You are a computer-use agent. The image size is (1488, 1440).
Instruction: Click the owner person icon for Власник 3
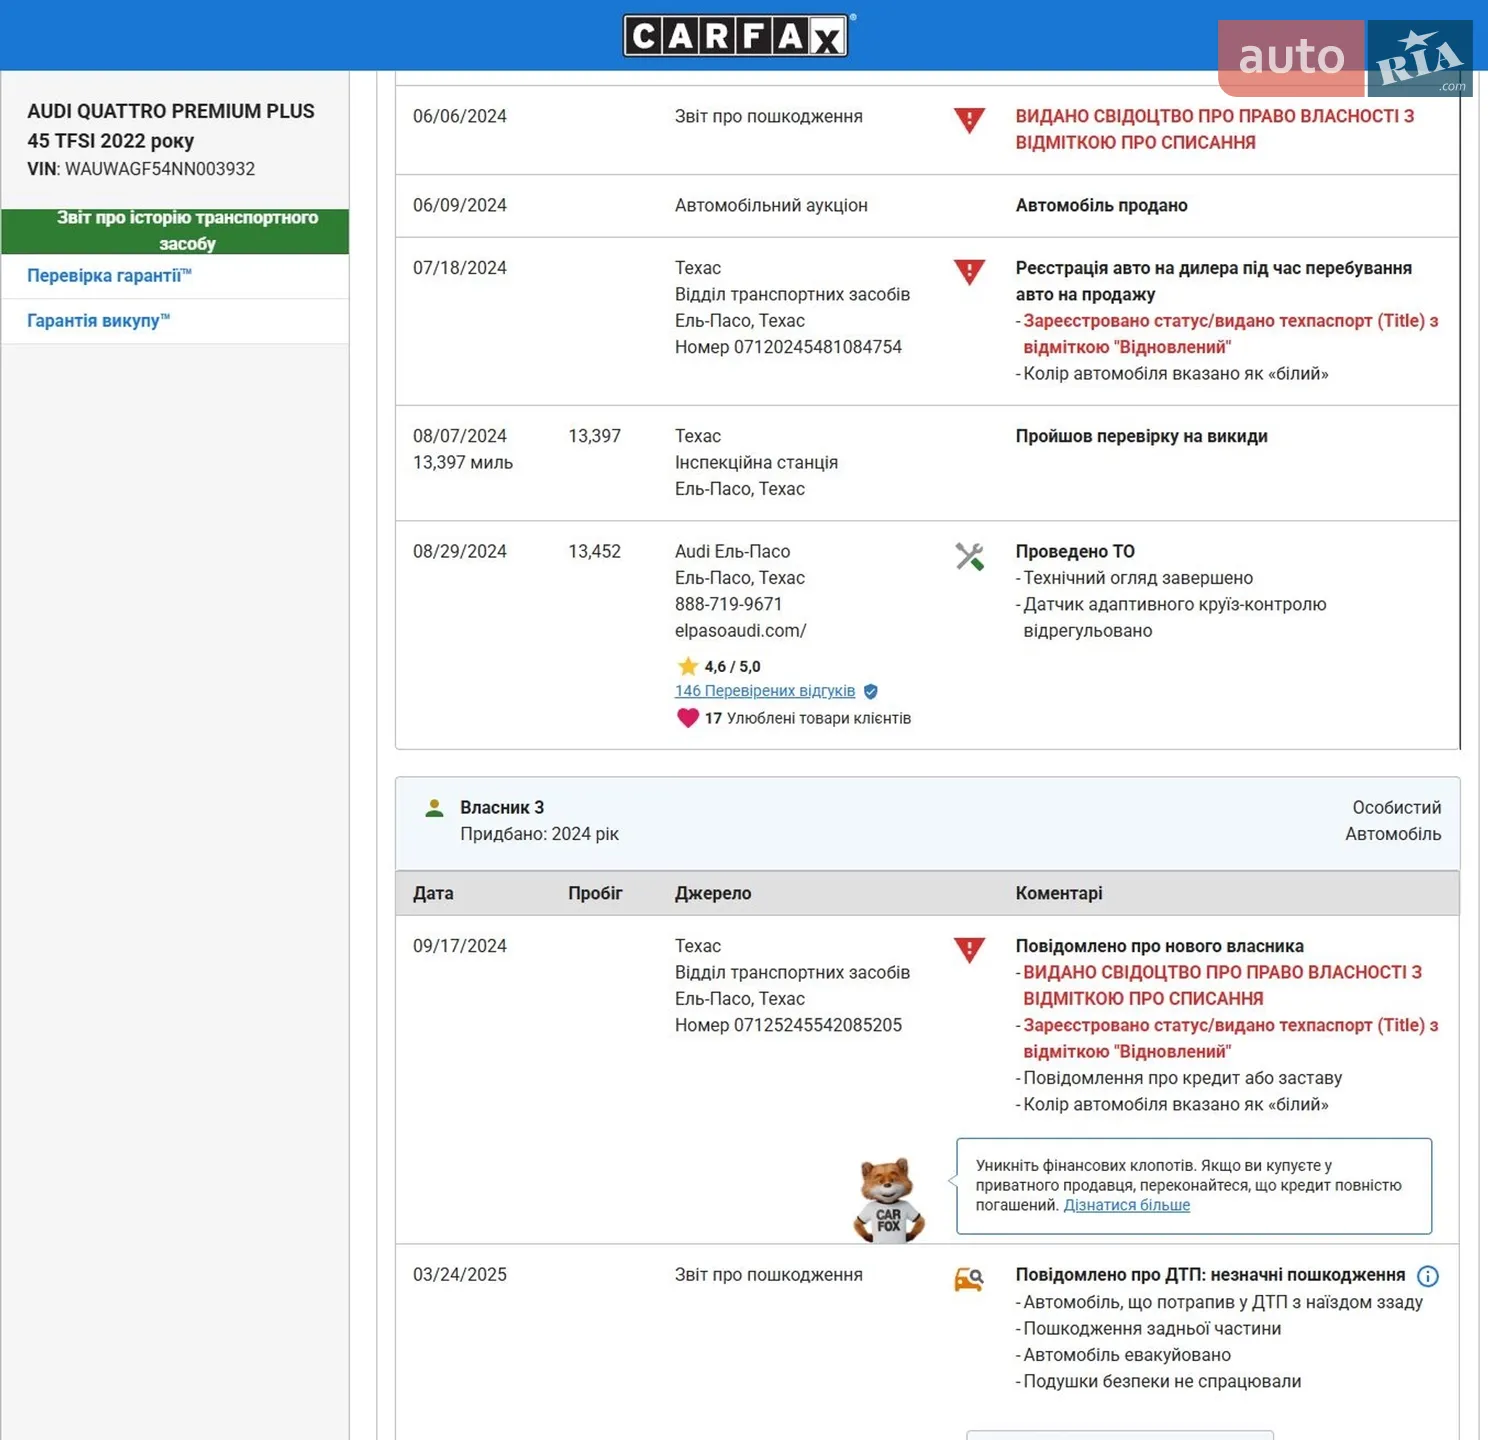pyautogui.click(x=434, y=808)
